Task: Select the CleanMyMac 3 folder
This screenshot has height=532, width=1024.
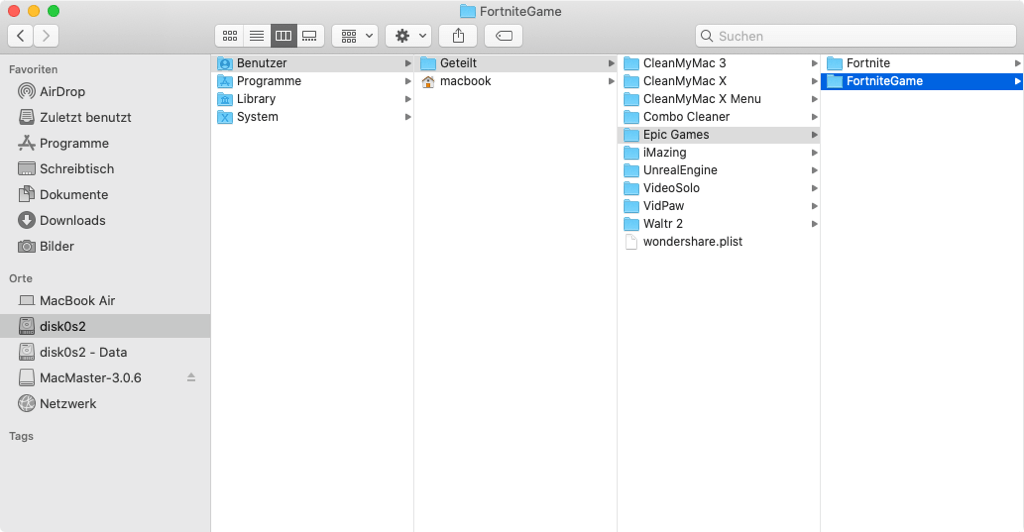Action: [x=720, y=63]
